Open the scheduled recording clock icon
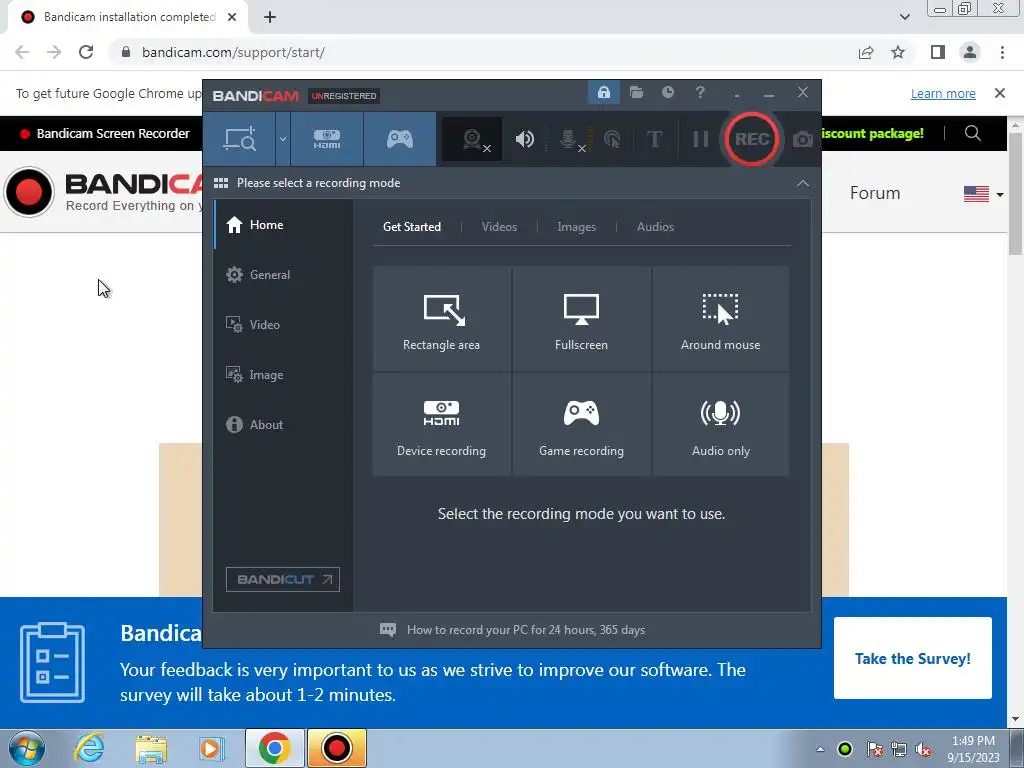Image resolution: width=1024 pixels, height=768 pixels. (x=667, y=92)
